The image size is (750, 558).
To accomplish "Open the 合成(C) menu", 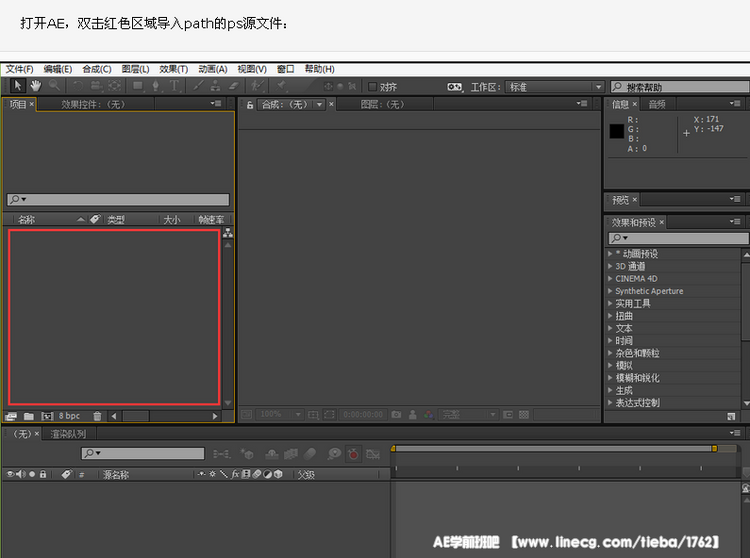I will coord(97,69).
